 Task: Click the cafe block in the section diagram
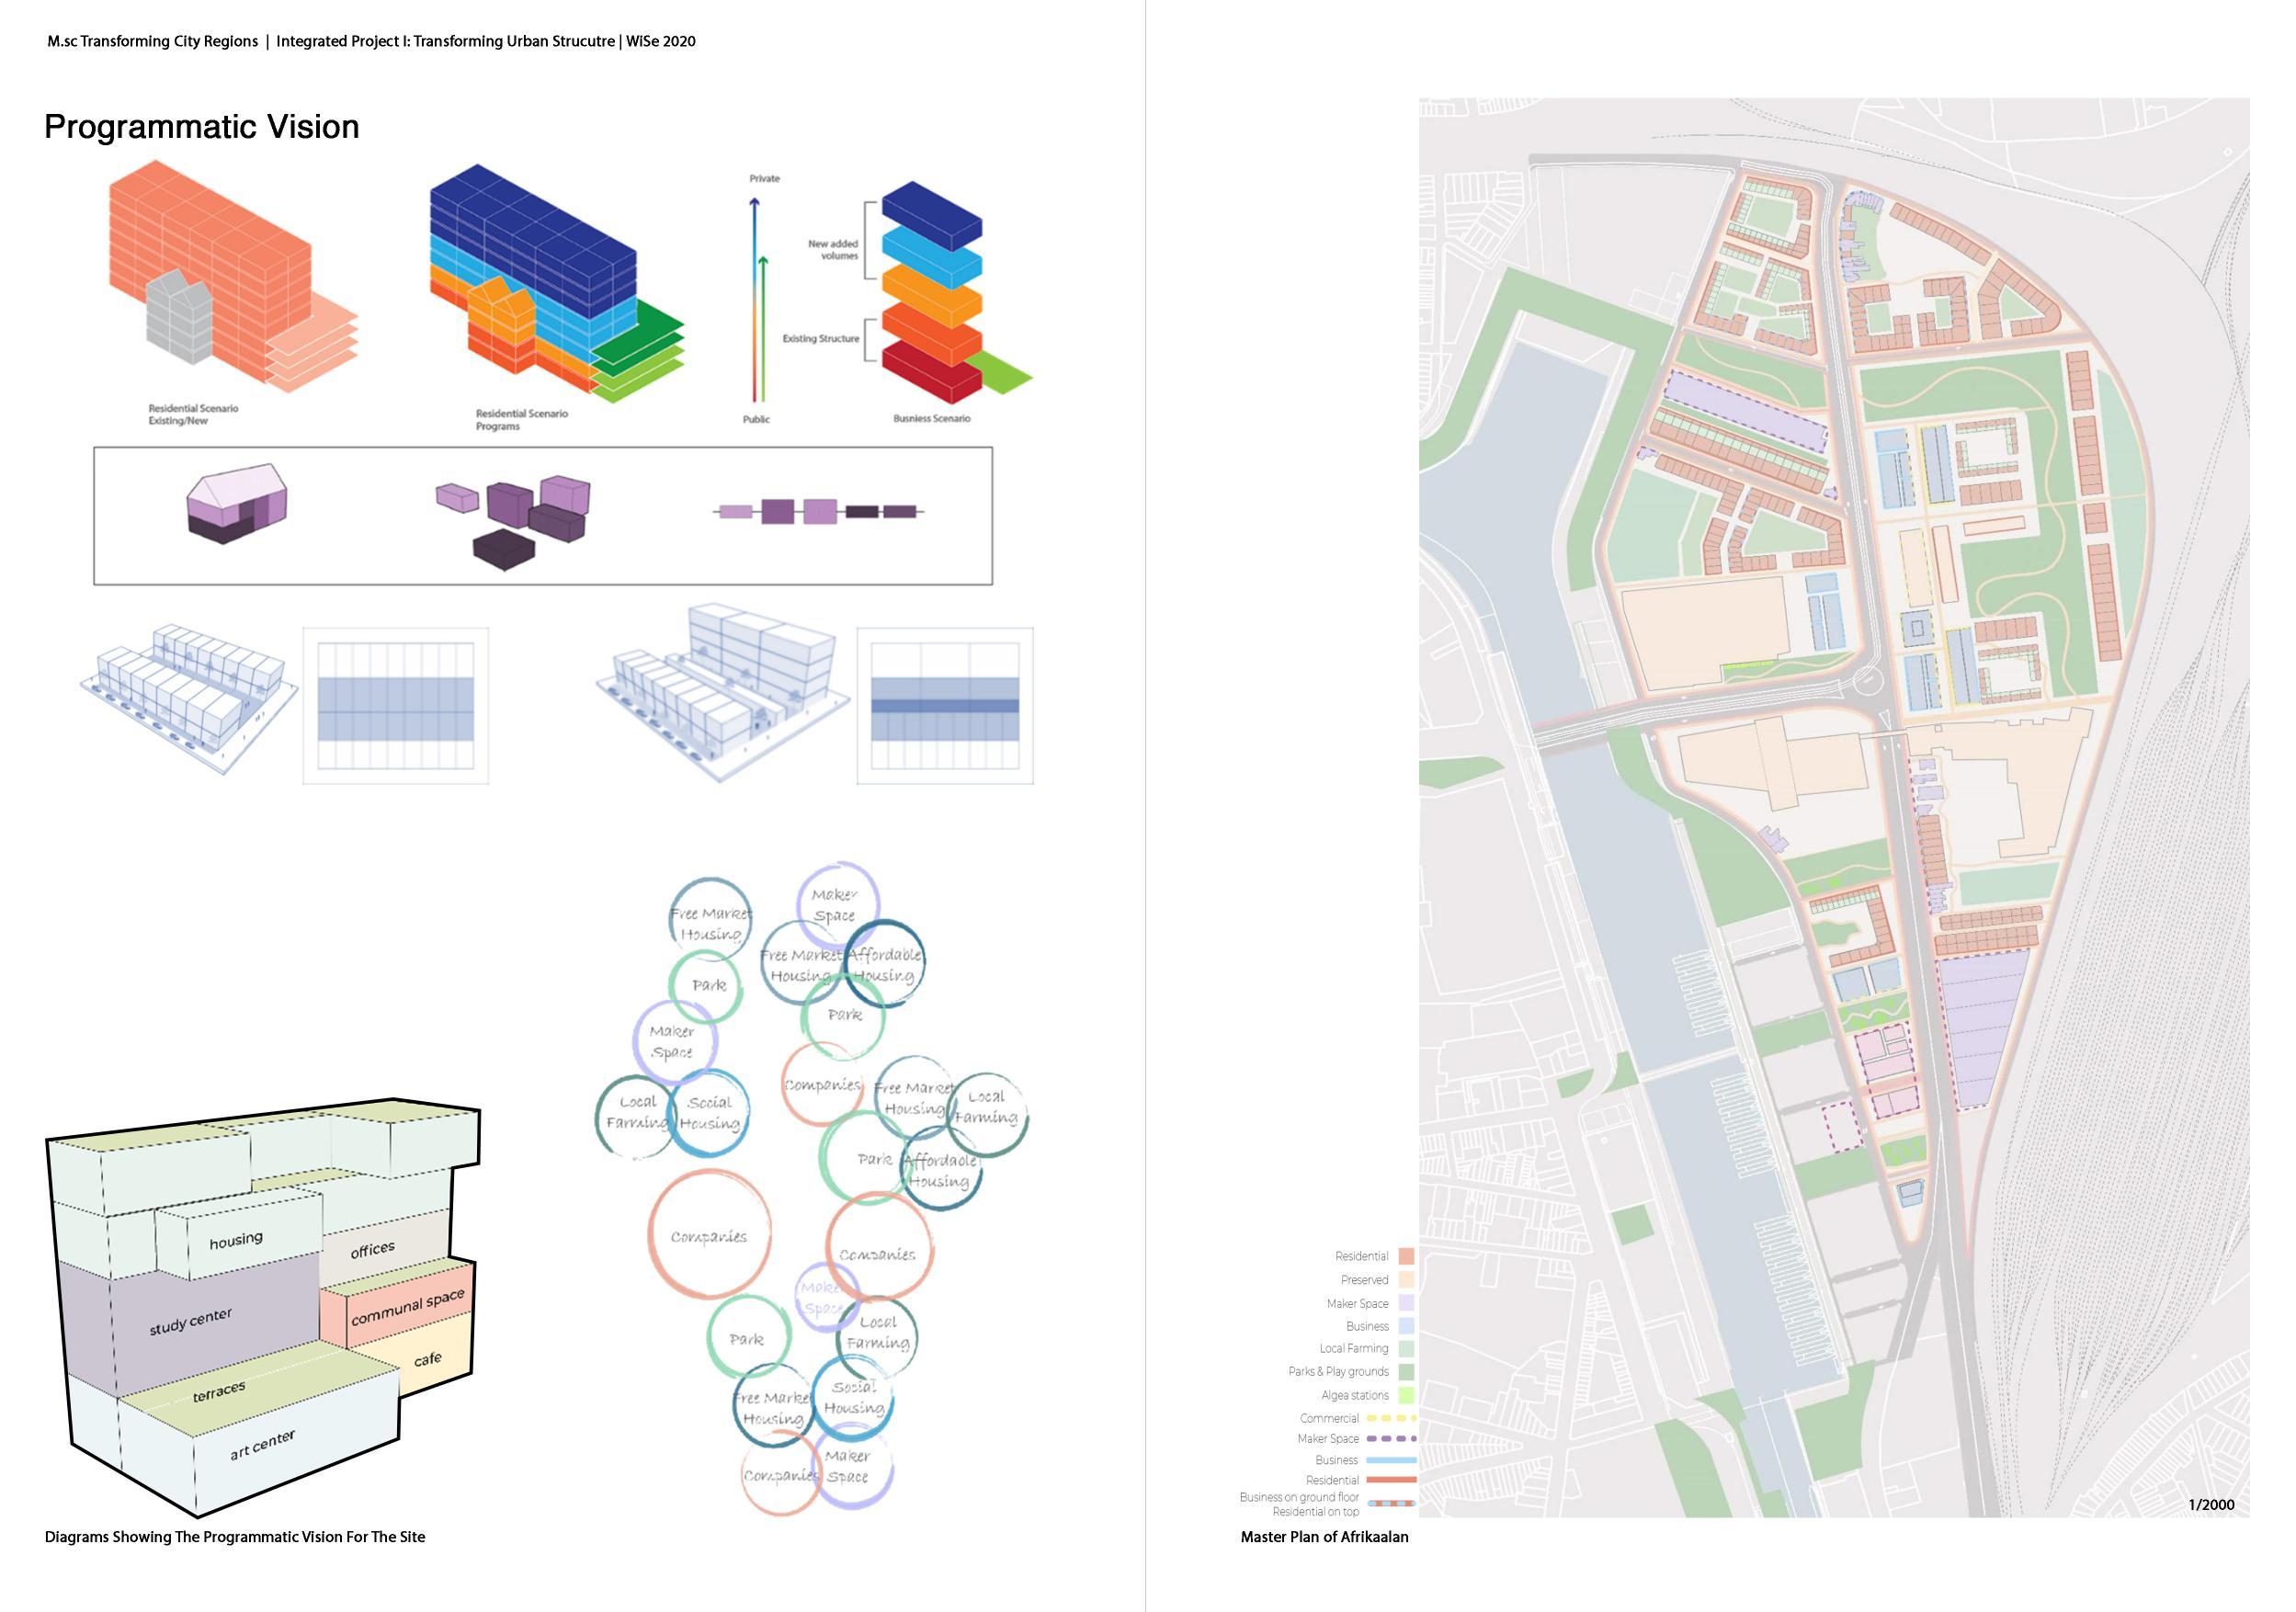tap(428, 1360)
